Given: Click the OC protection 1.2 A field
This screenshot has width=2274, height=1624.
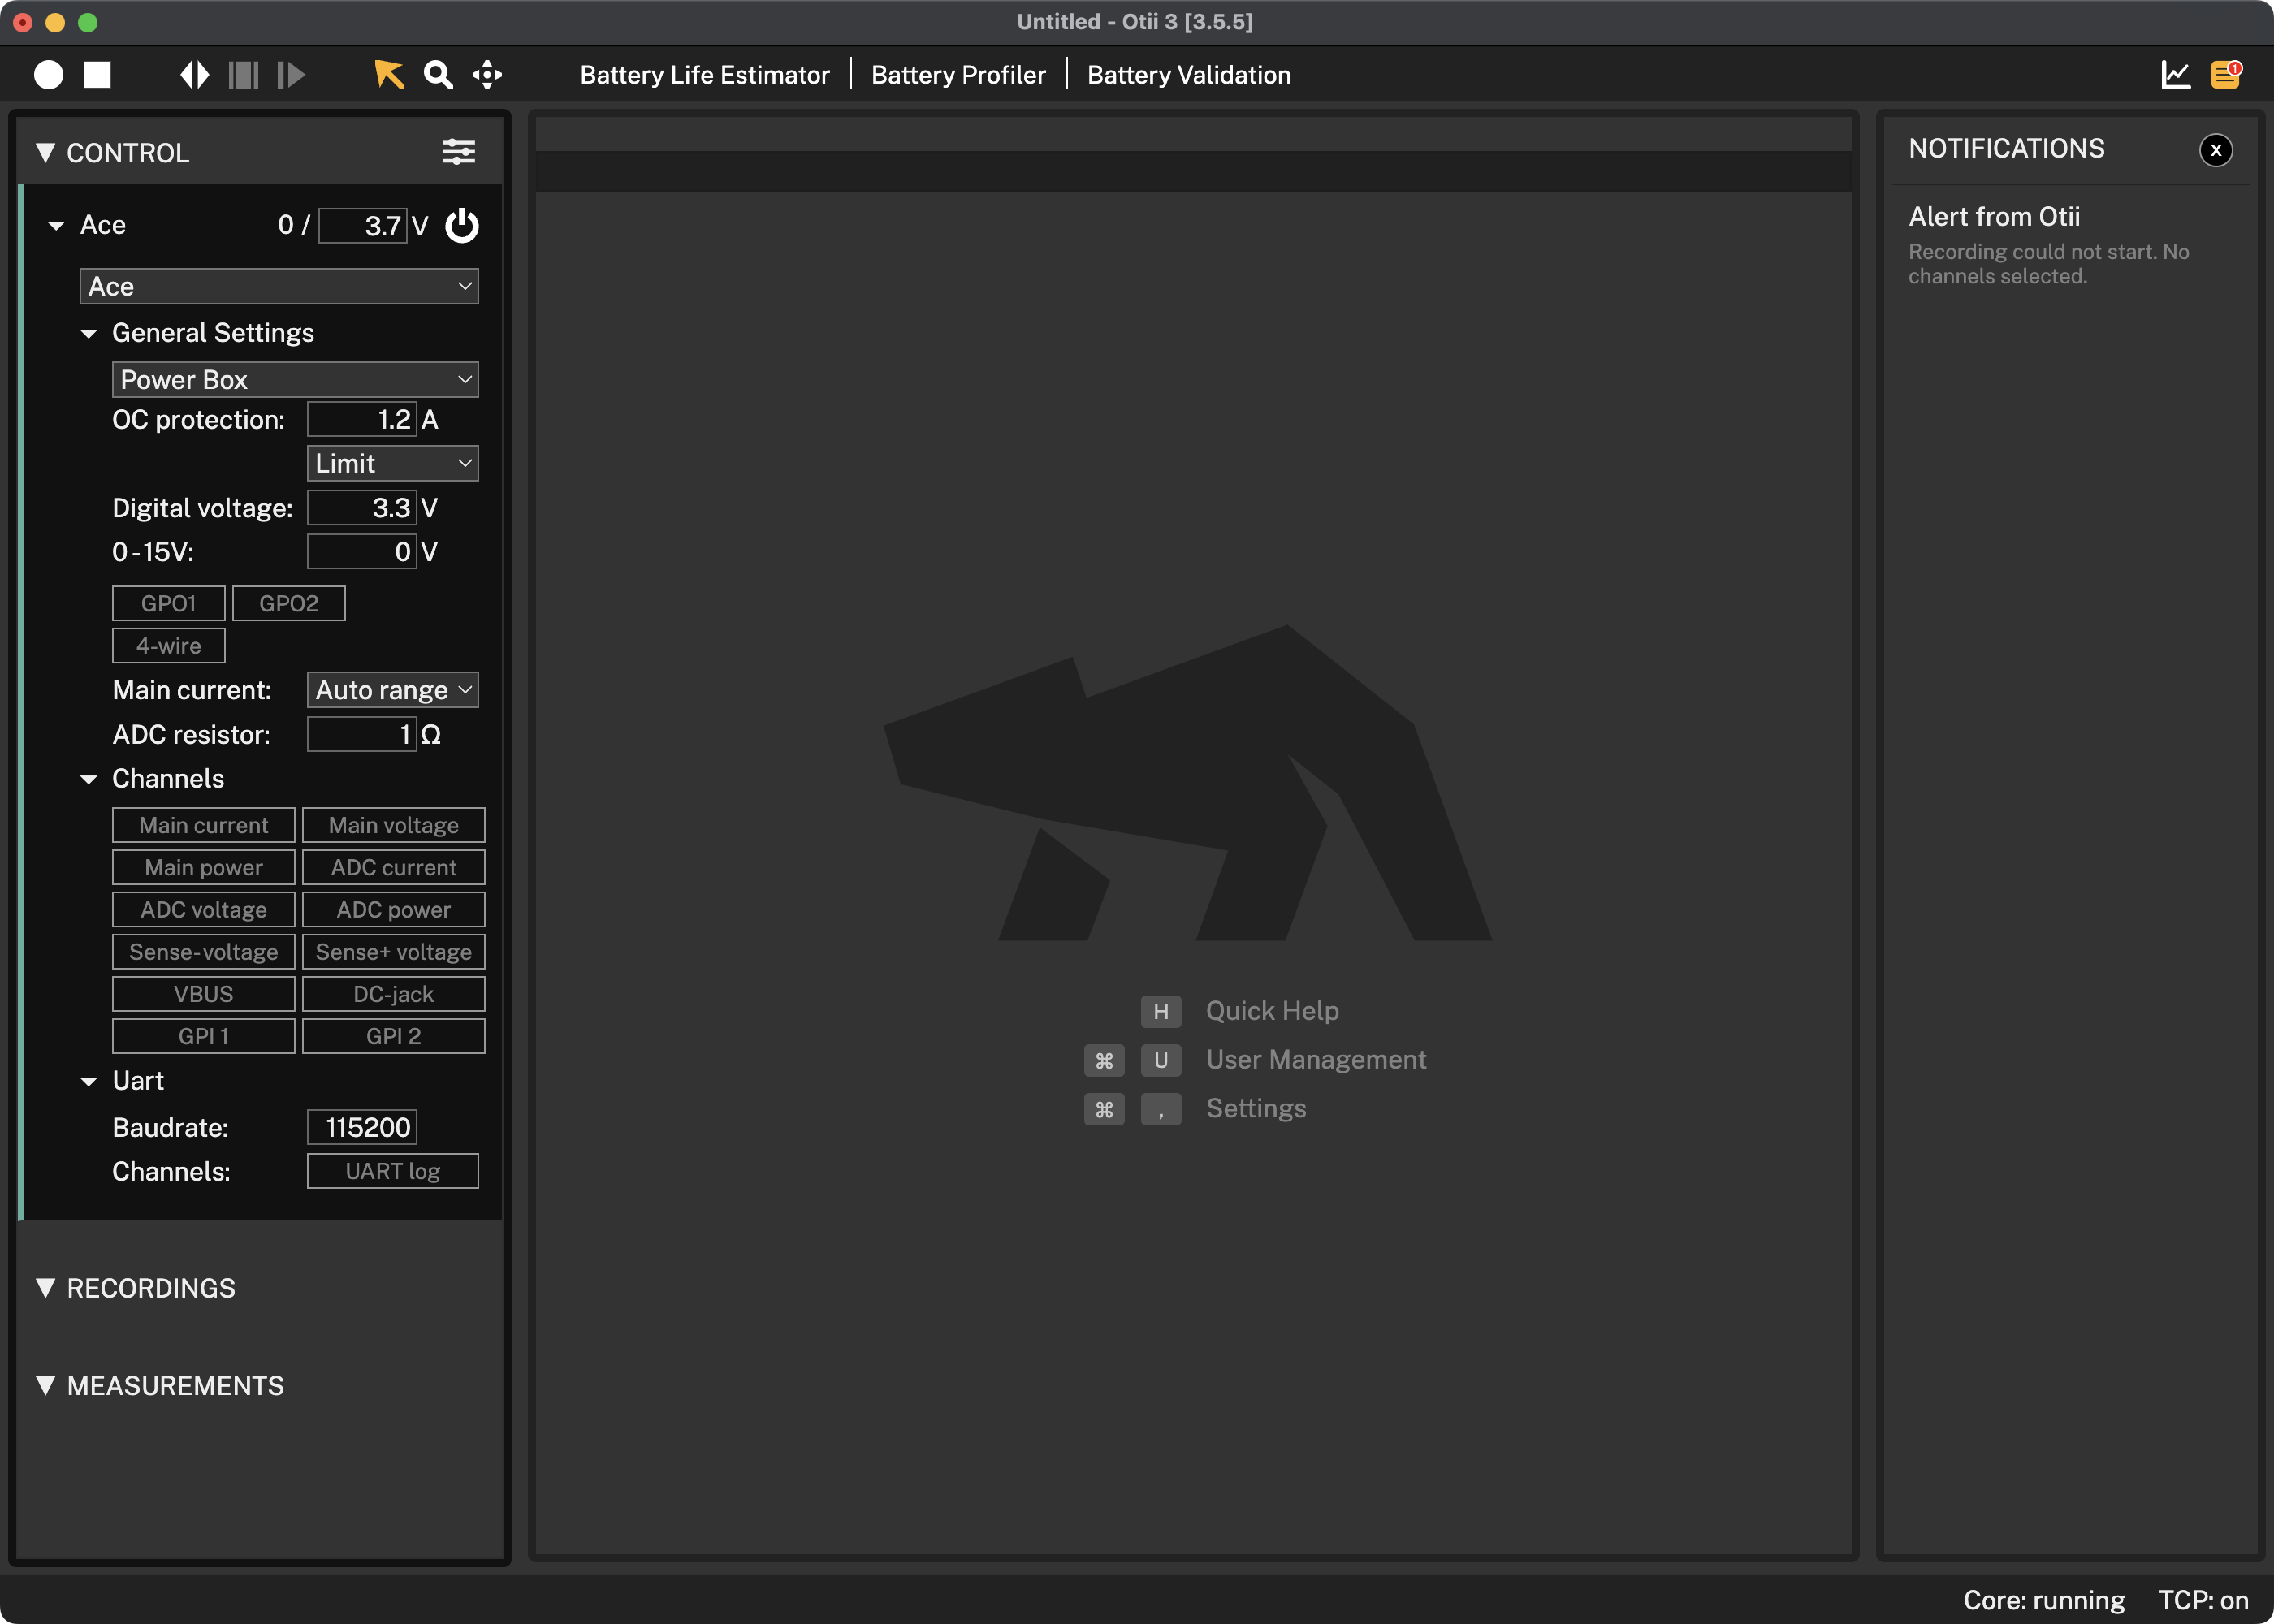Looking at the screenshot, I should (362, 419).
